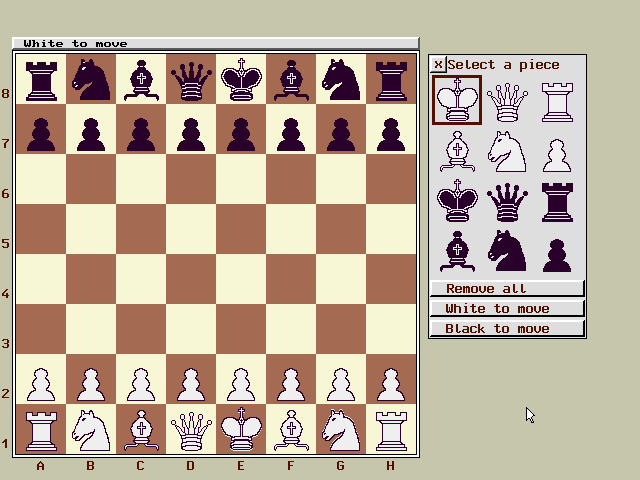Set Black to move in palette

[x=507, y=329]
